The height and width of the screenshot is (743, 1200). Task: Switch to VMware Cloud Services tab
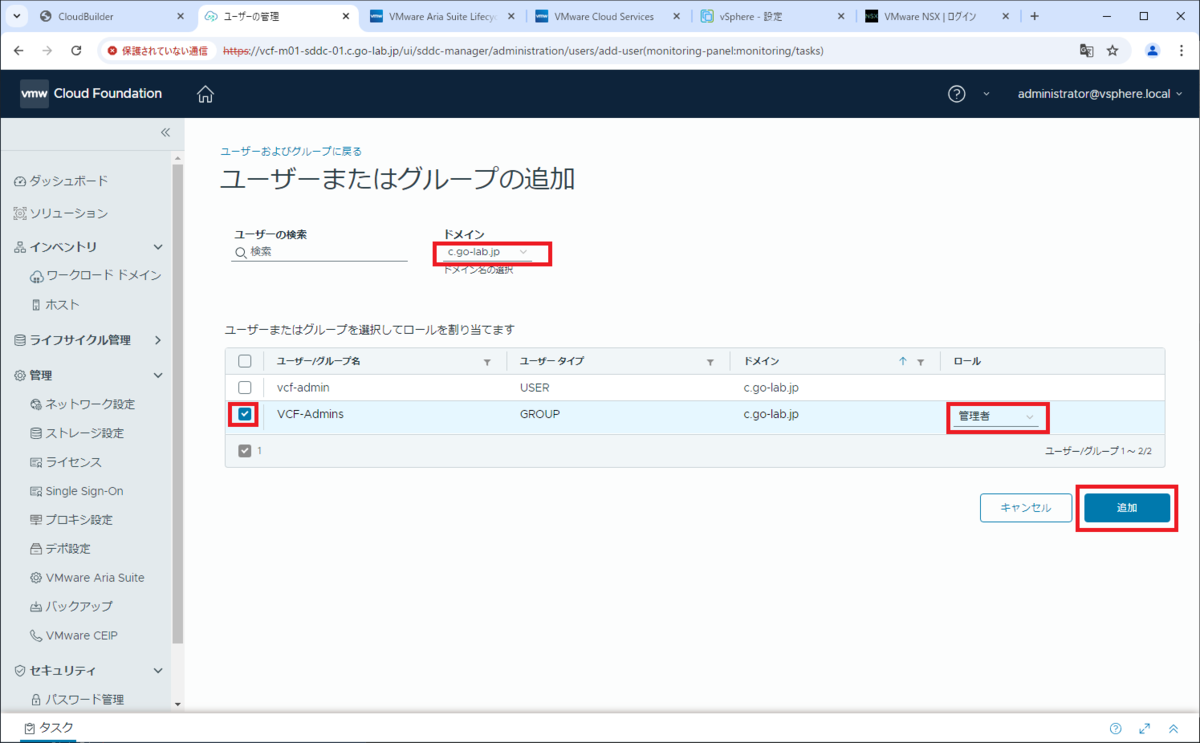pyautogui.click(x=608, y=17)
